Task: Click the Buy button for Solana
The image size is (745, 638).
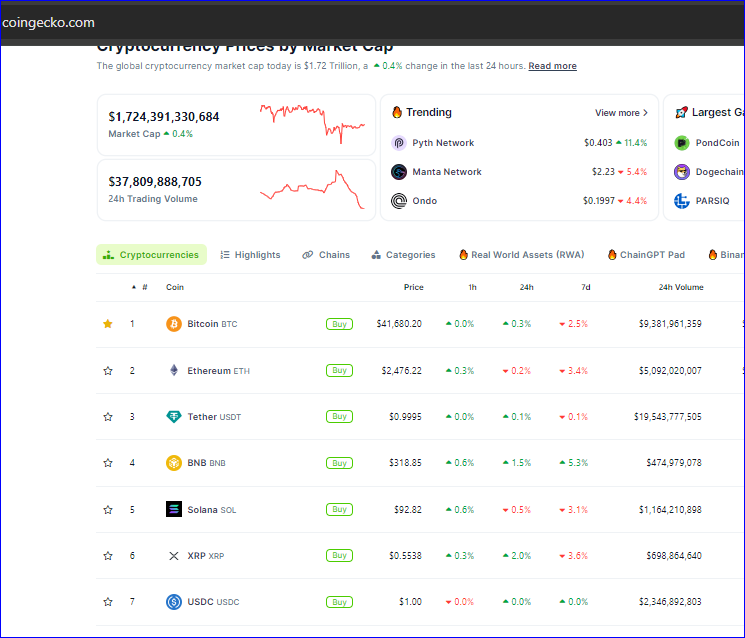Action: tap(339, 509)
